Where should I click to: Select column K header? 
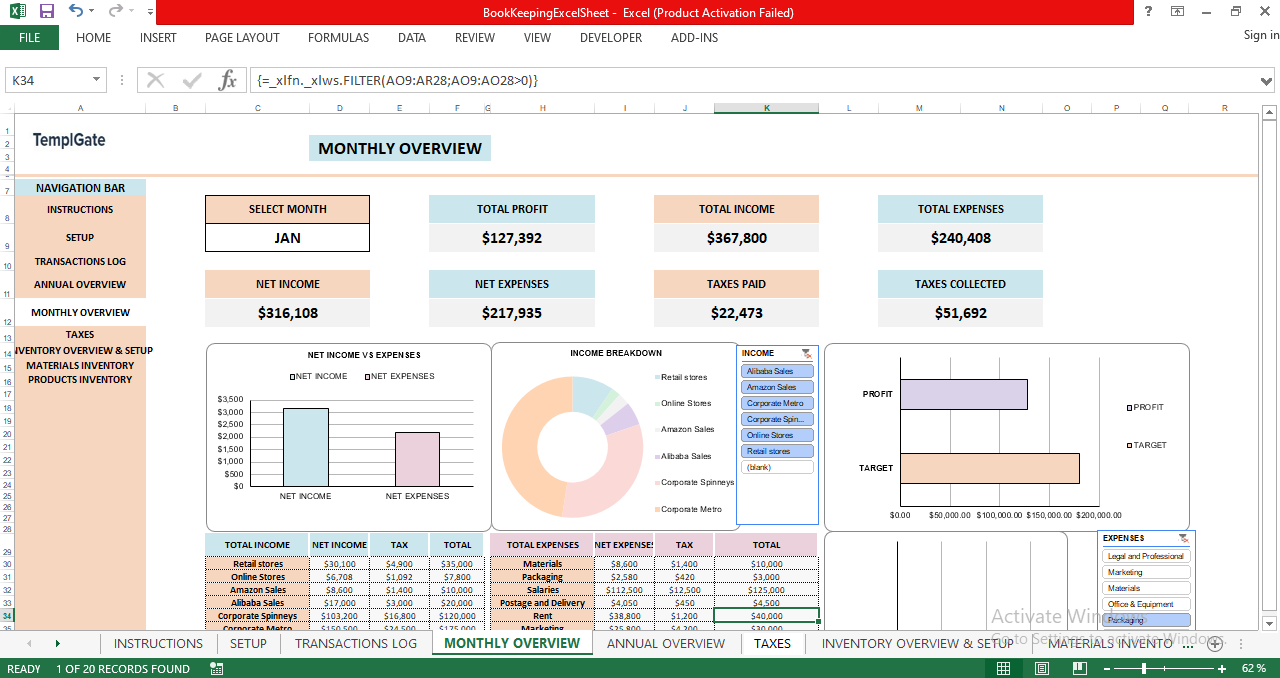(x=767, y=108)
